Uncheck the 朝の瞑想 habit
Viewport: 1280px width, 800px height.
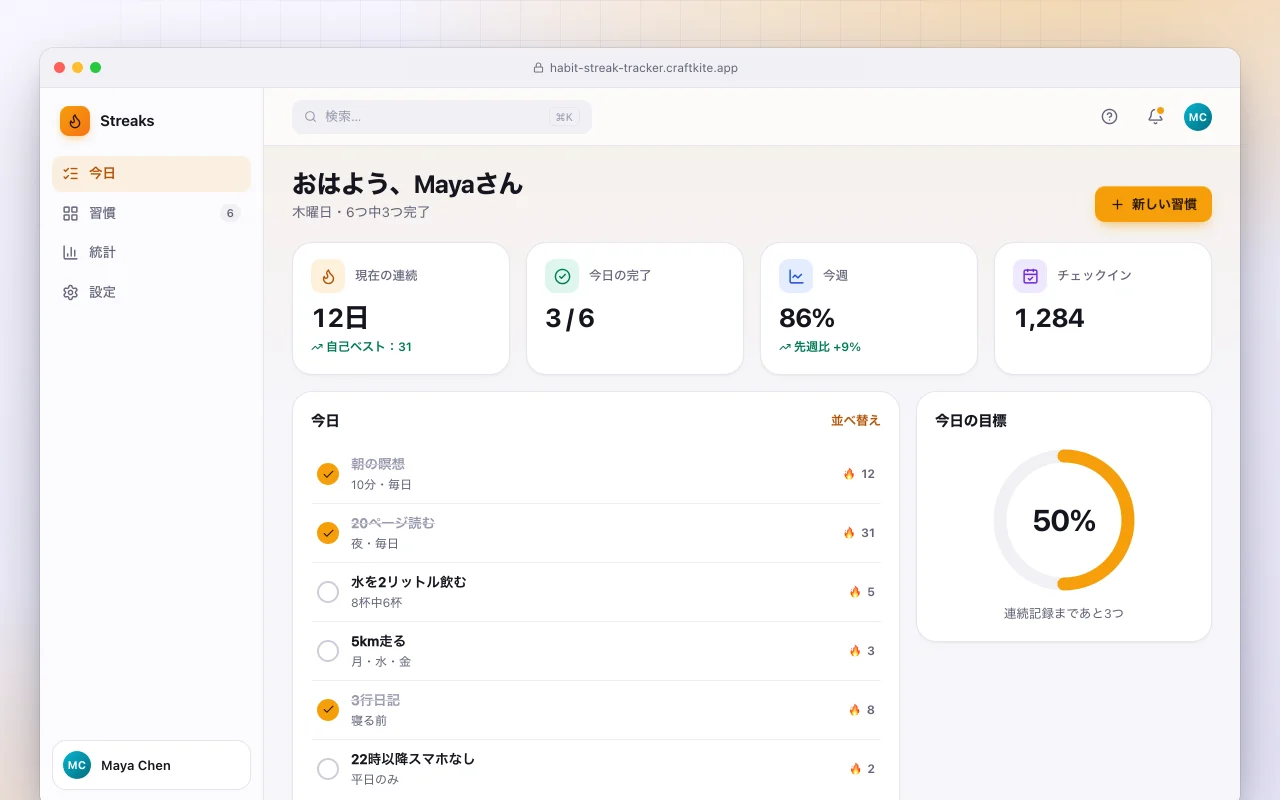pyautogui.click(x=328, y=474)
